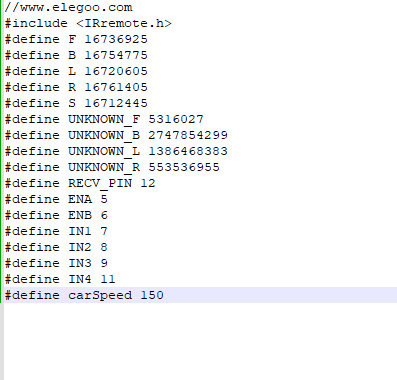
Task: Select the define L 16720605 line
Action: (76, 71)
